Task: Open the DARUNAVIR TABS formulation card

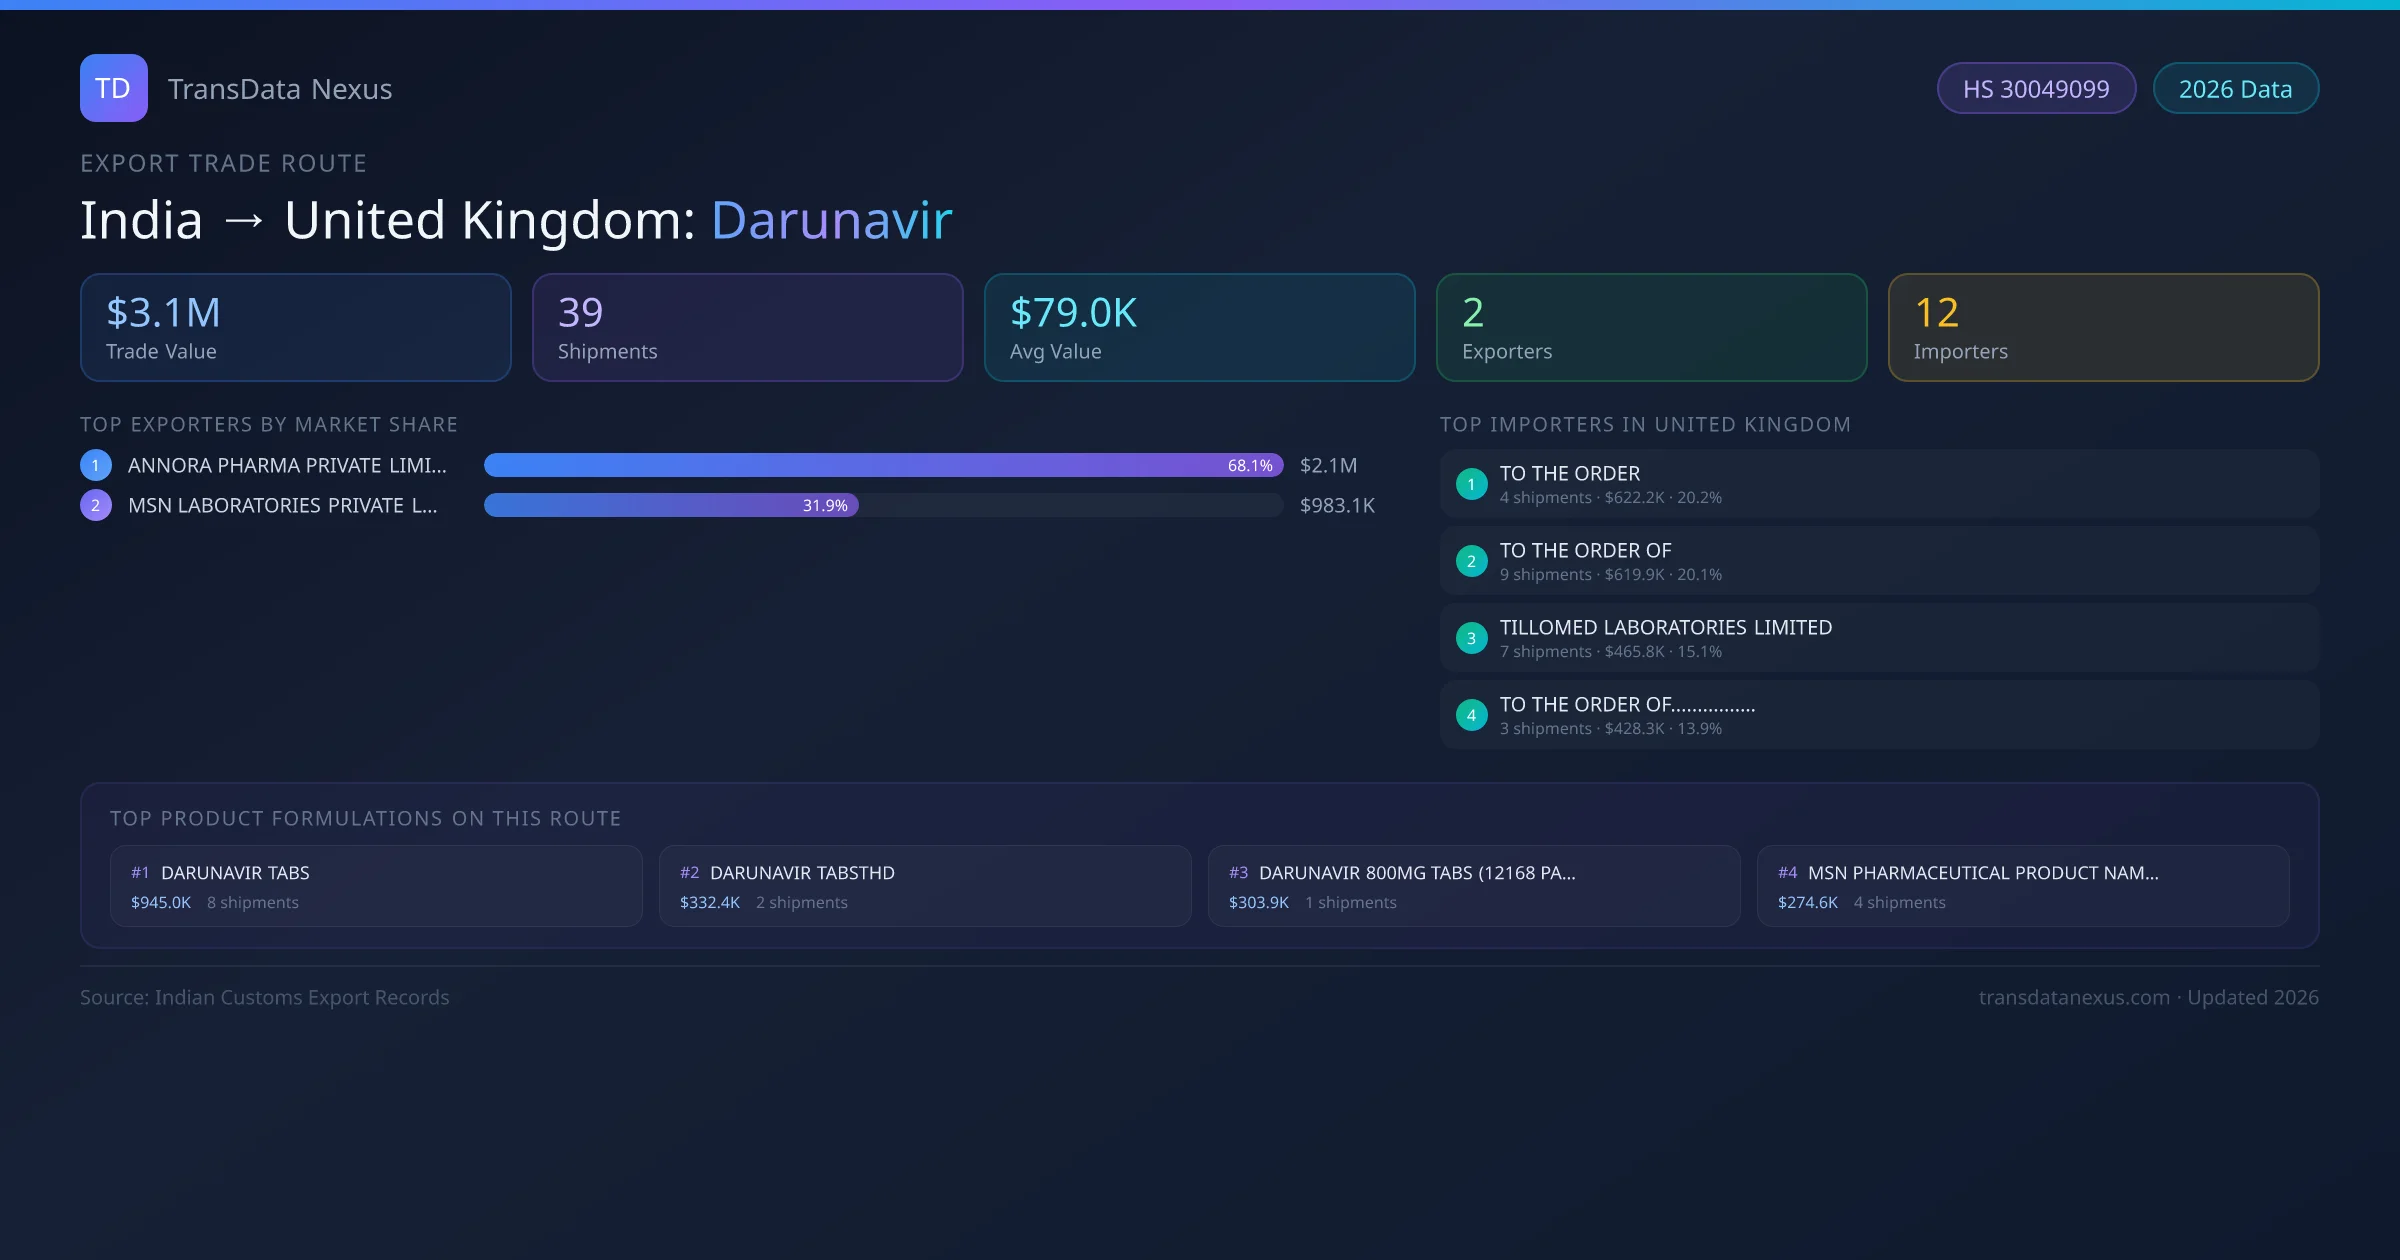Action: click(x=376, y=886)
